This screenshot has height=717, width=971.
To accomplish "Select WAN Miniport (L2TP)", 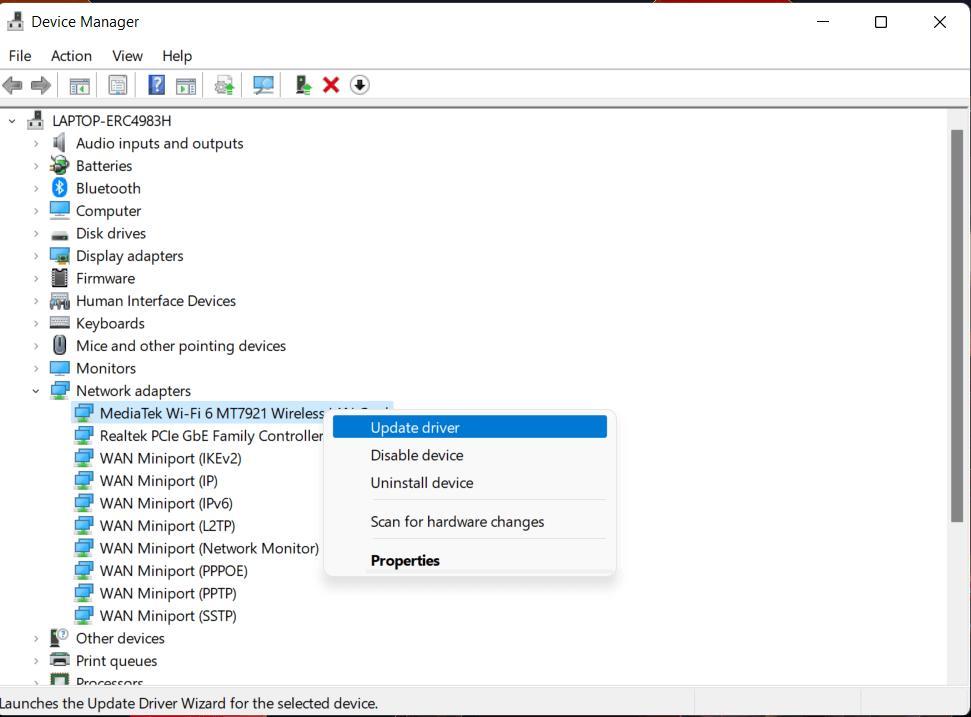I will tap(167, 526).
